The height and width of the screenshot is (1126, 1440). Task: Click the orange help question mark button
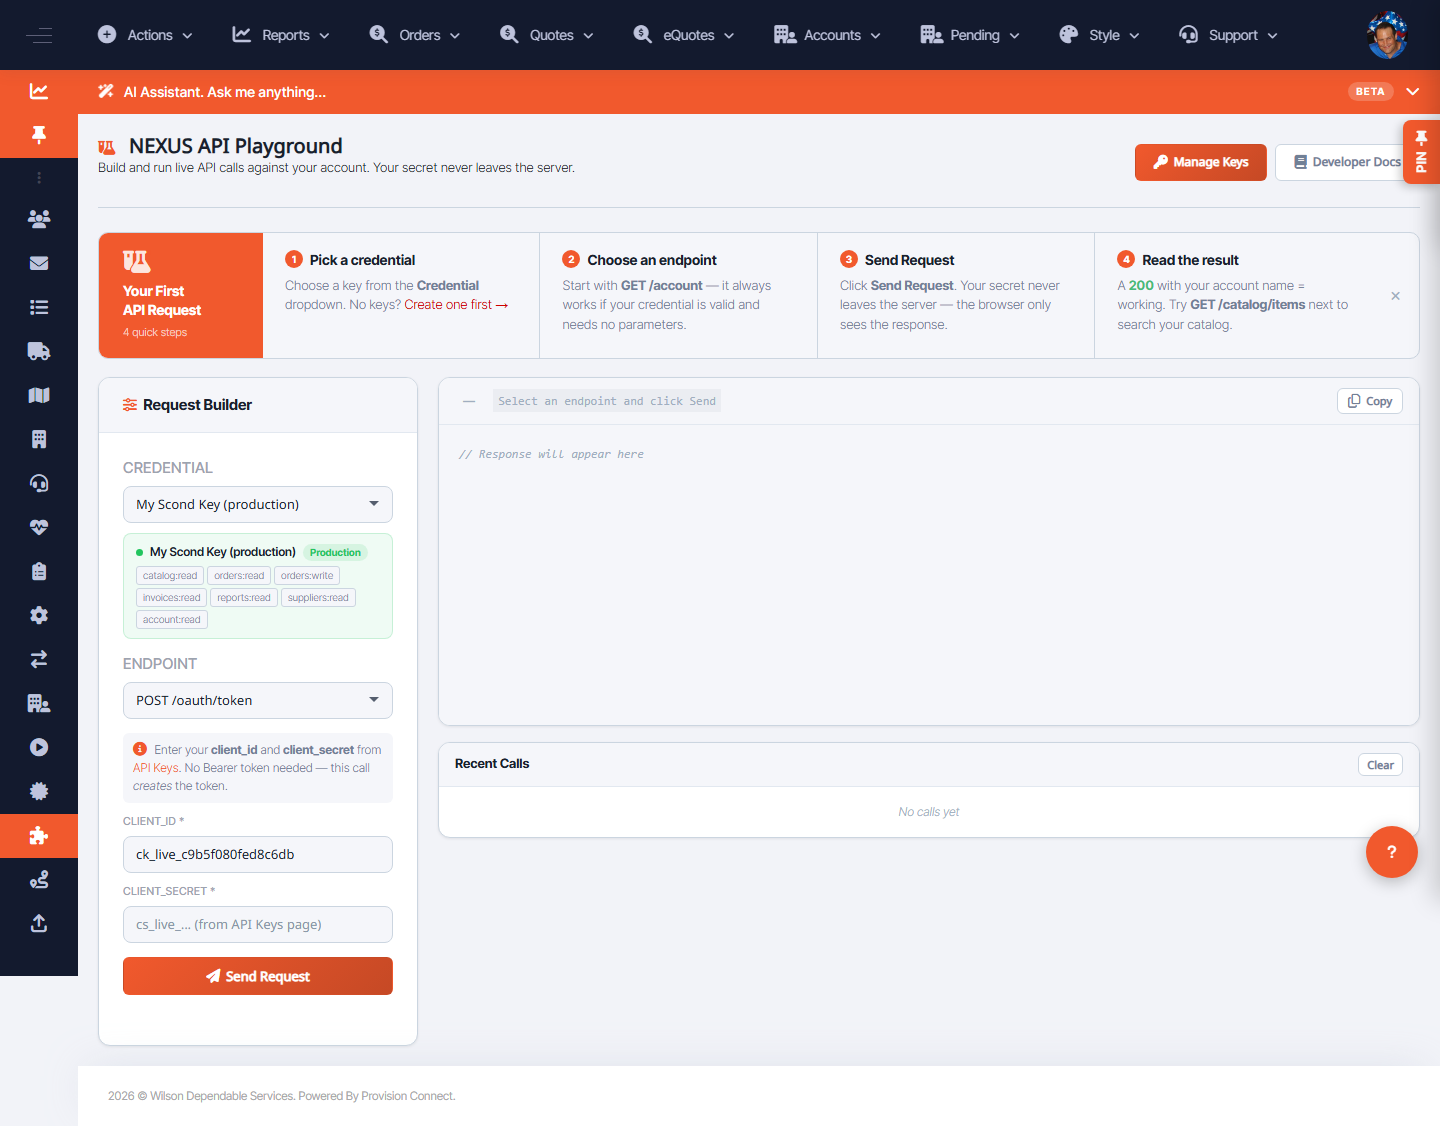[1391, 852]
